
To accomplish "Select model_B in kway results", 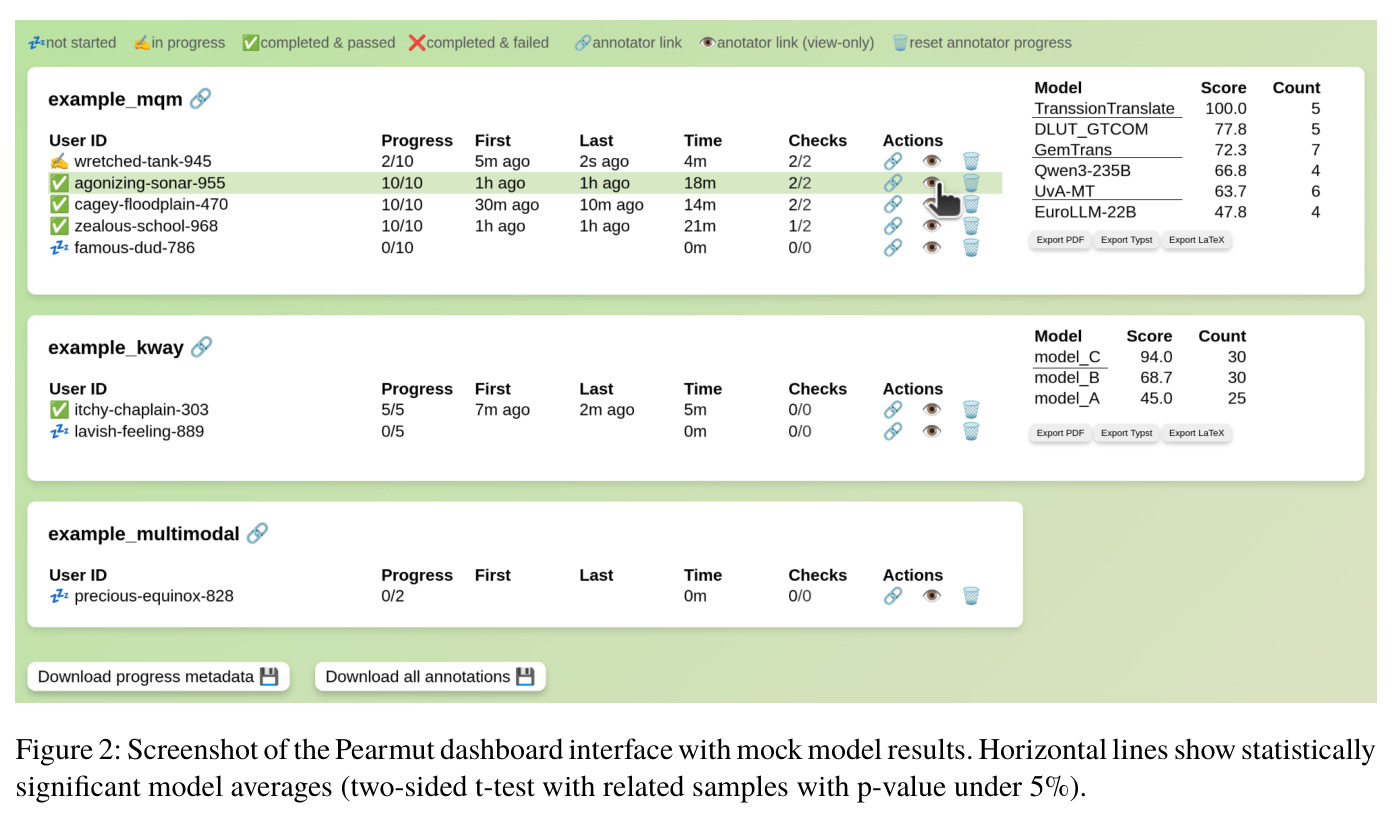I will [1067, 378].
